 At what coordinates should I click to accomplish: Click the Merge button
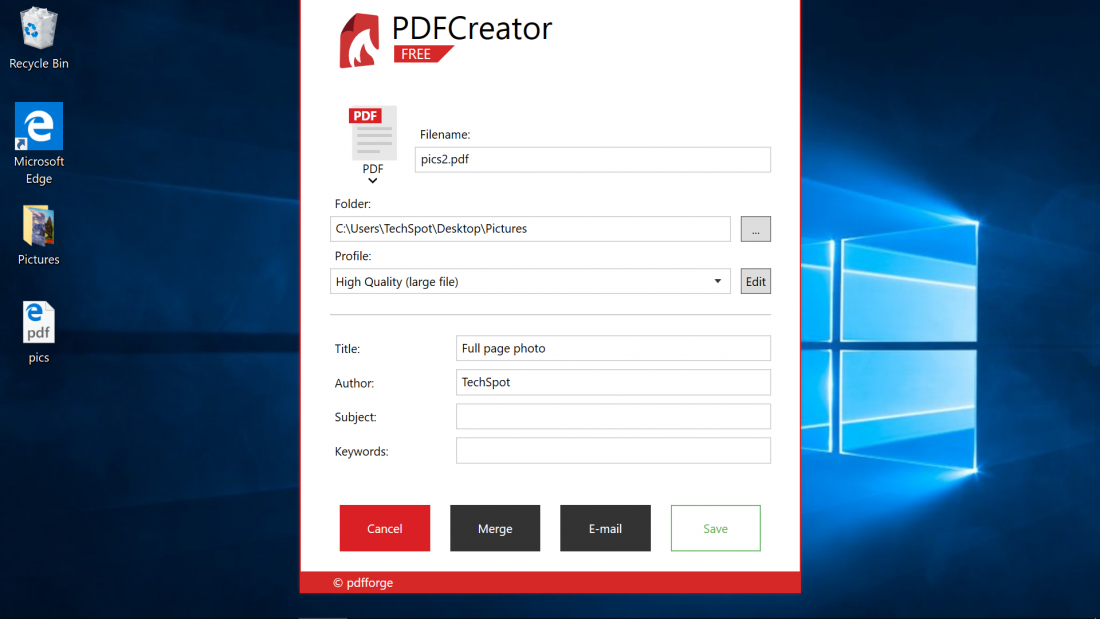[495, 528]
